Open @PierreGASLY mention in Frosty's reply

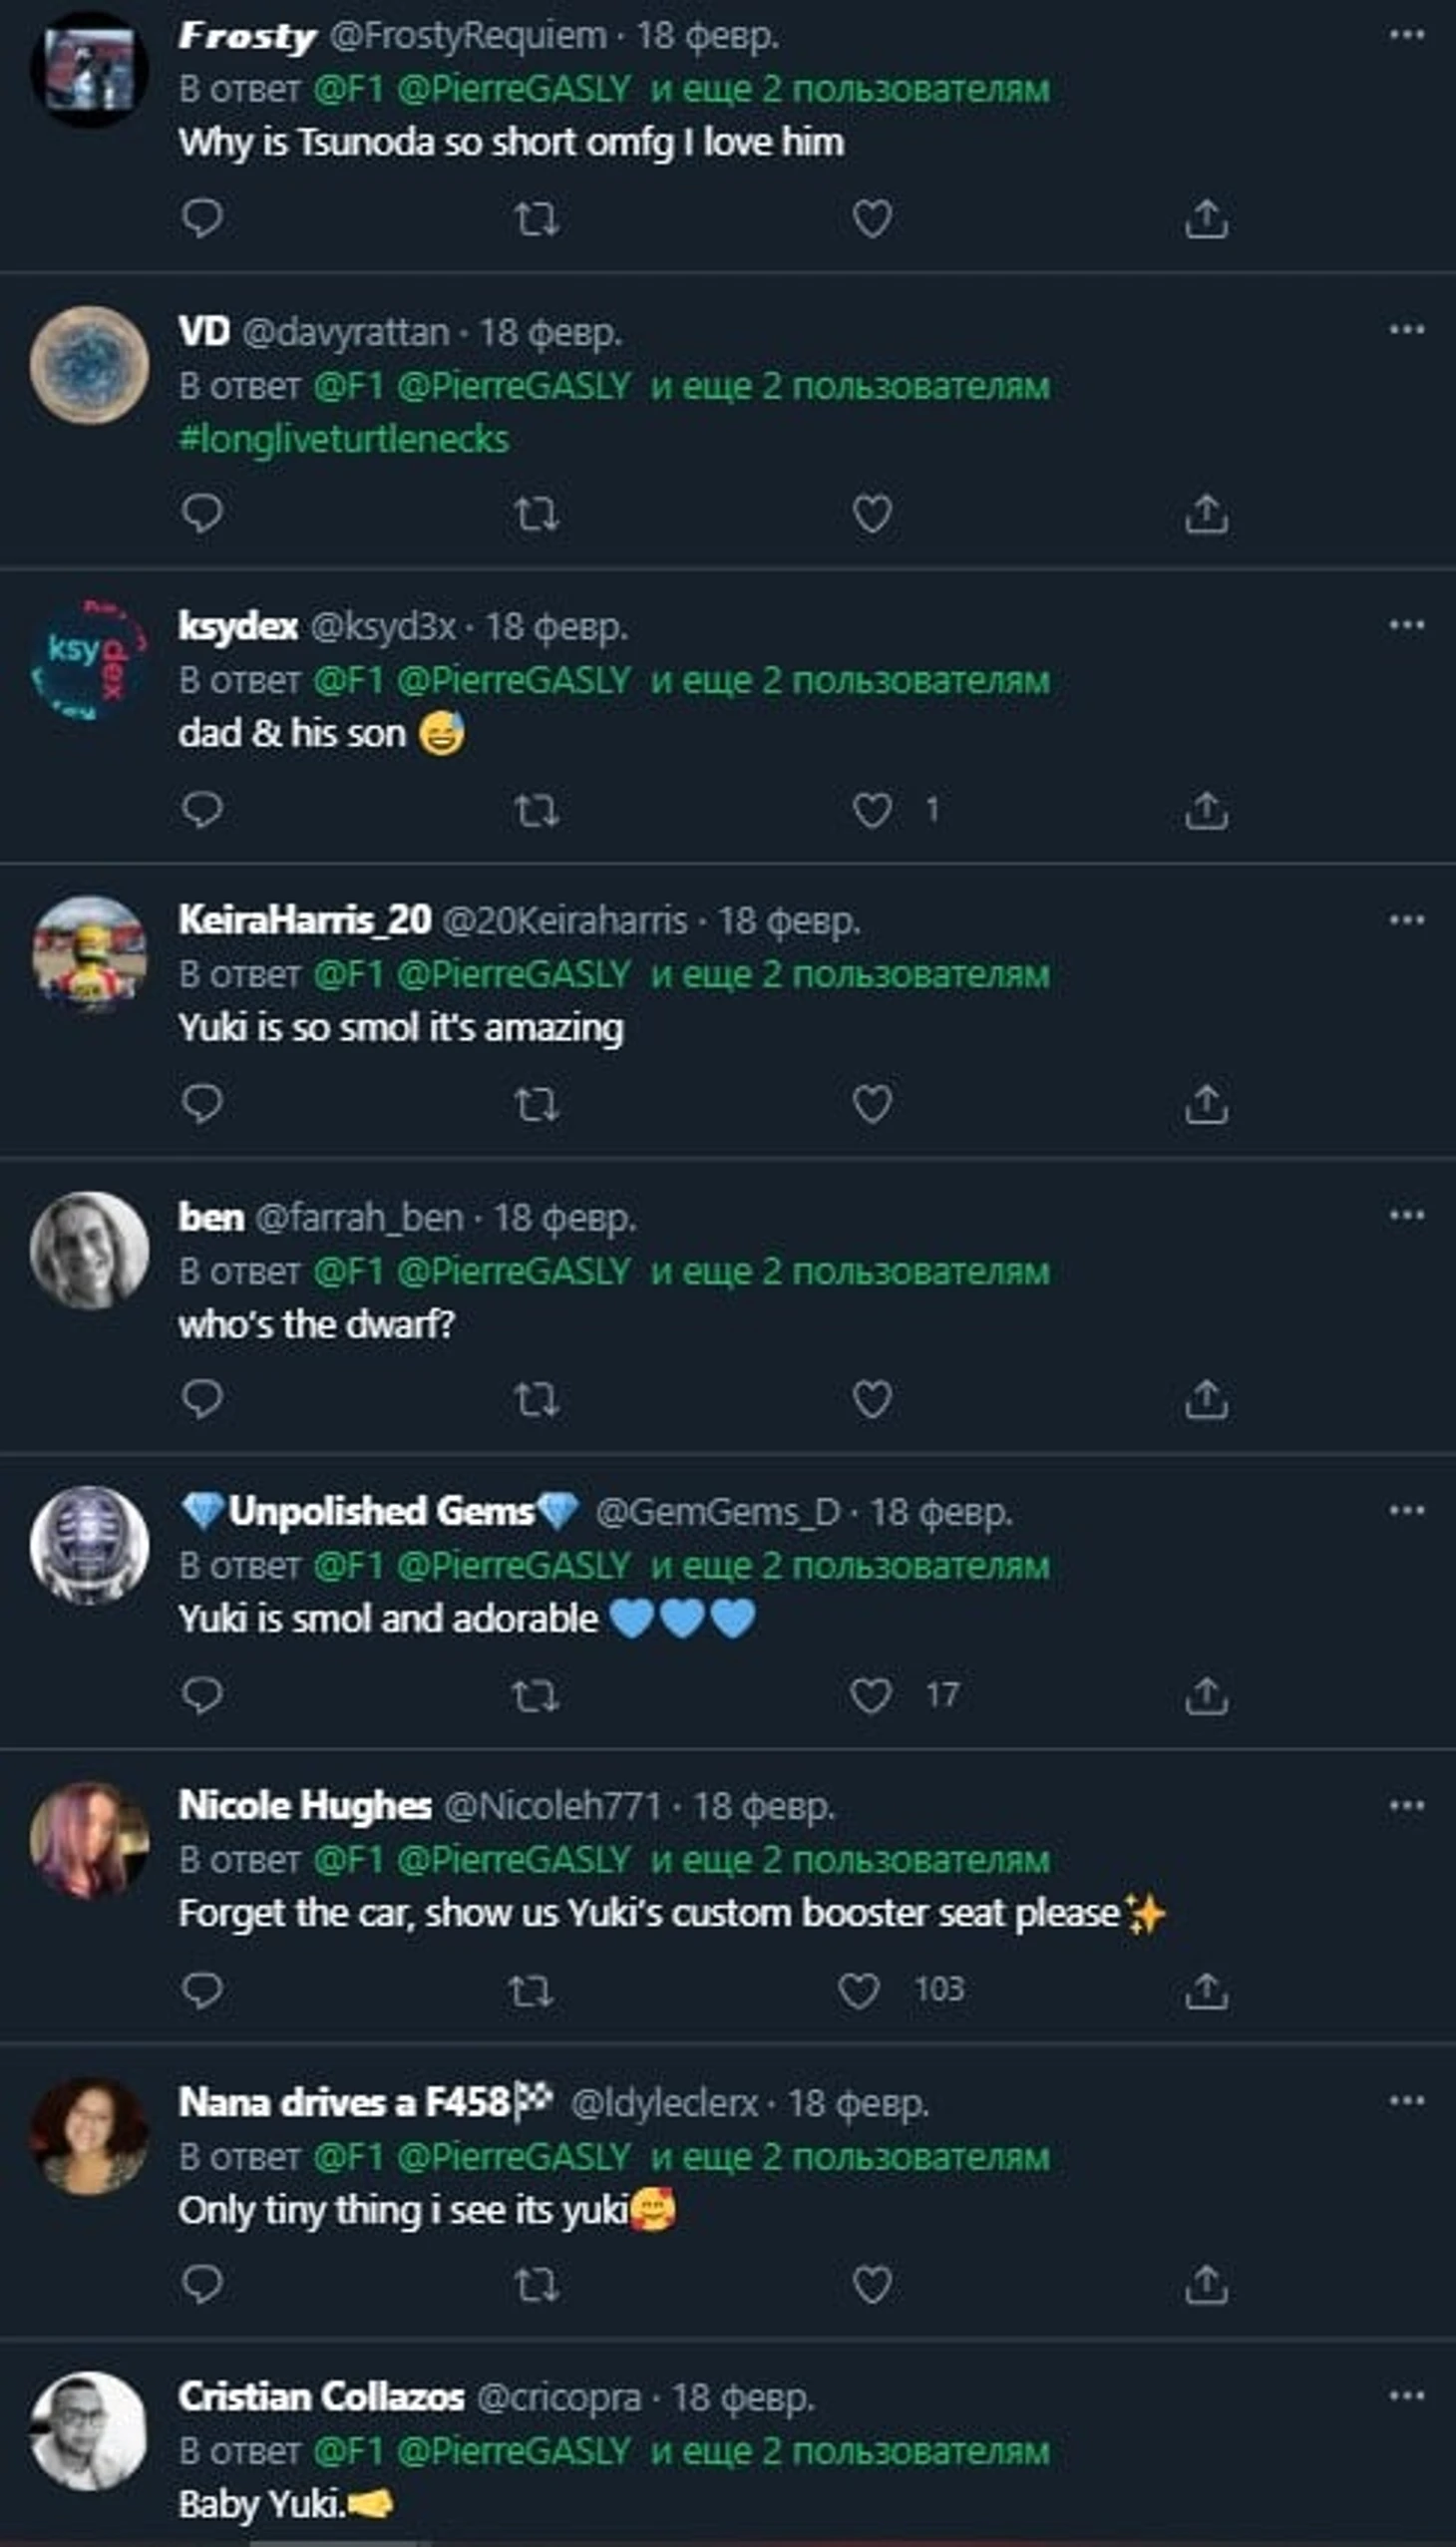[x=514, y=89]
